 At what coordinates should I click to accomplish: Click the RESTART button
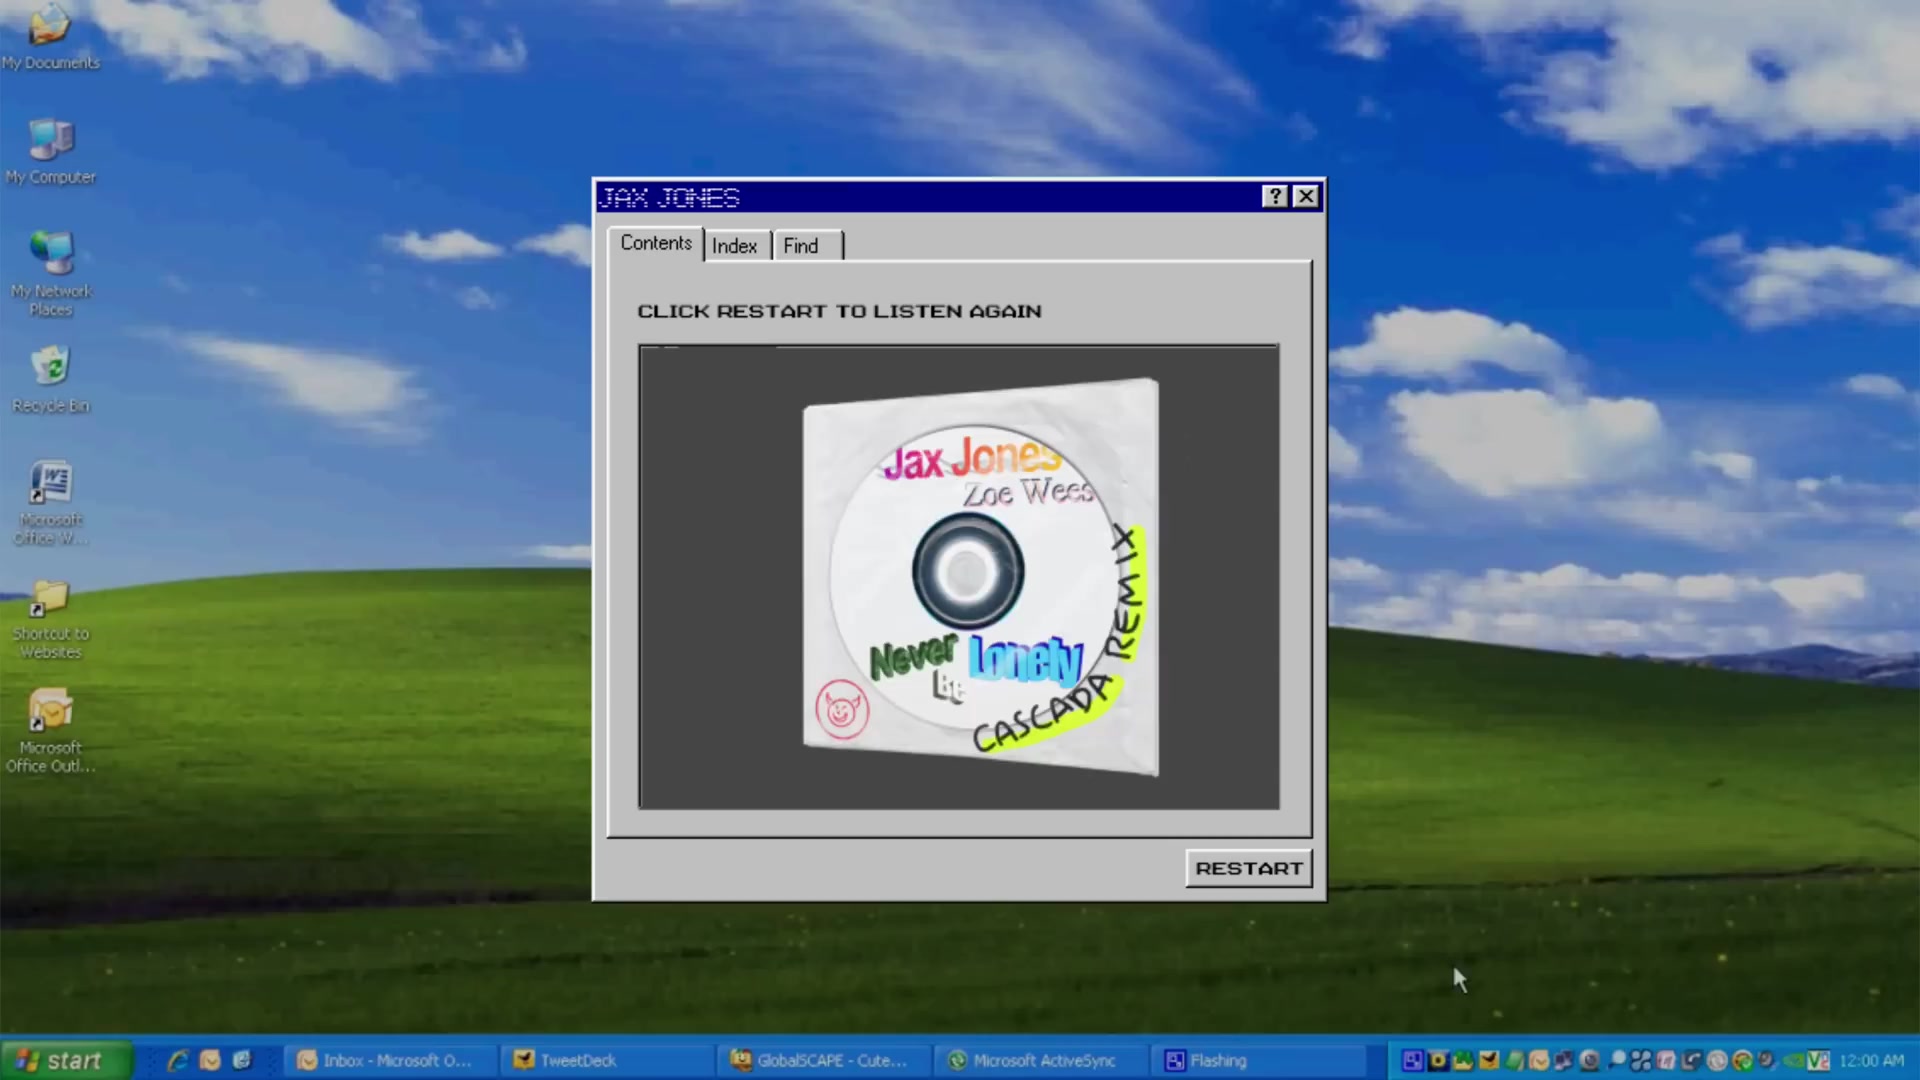1248,868
